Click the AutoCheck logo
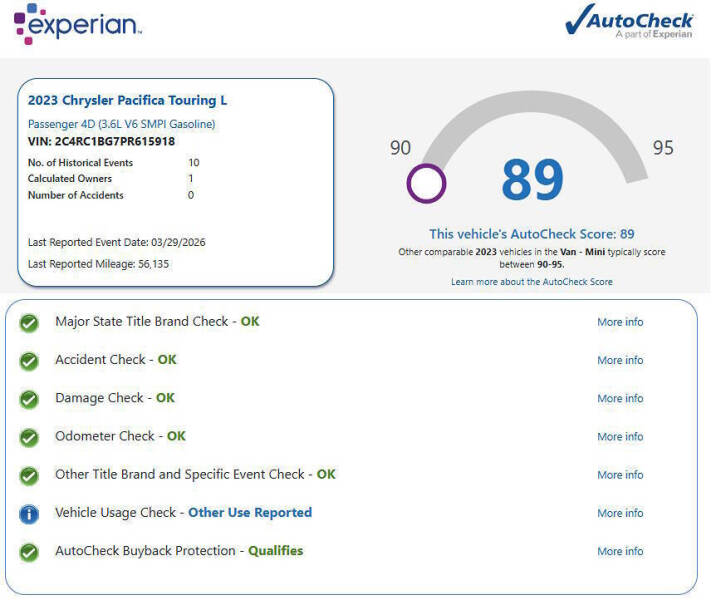The height and width of the screenshot is (600, 716). click(x=629, y=21)
